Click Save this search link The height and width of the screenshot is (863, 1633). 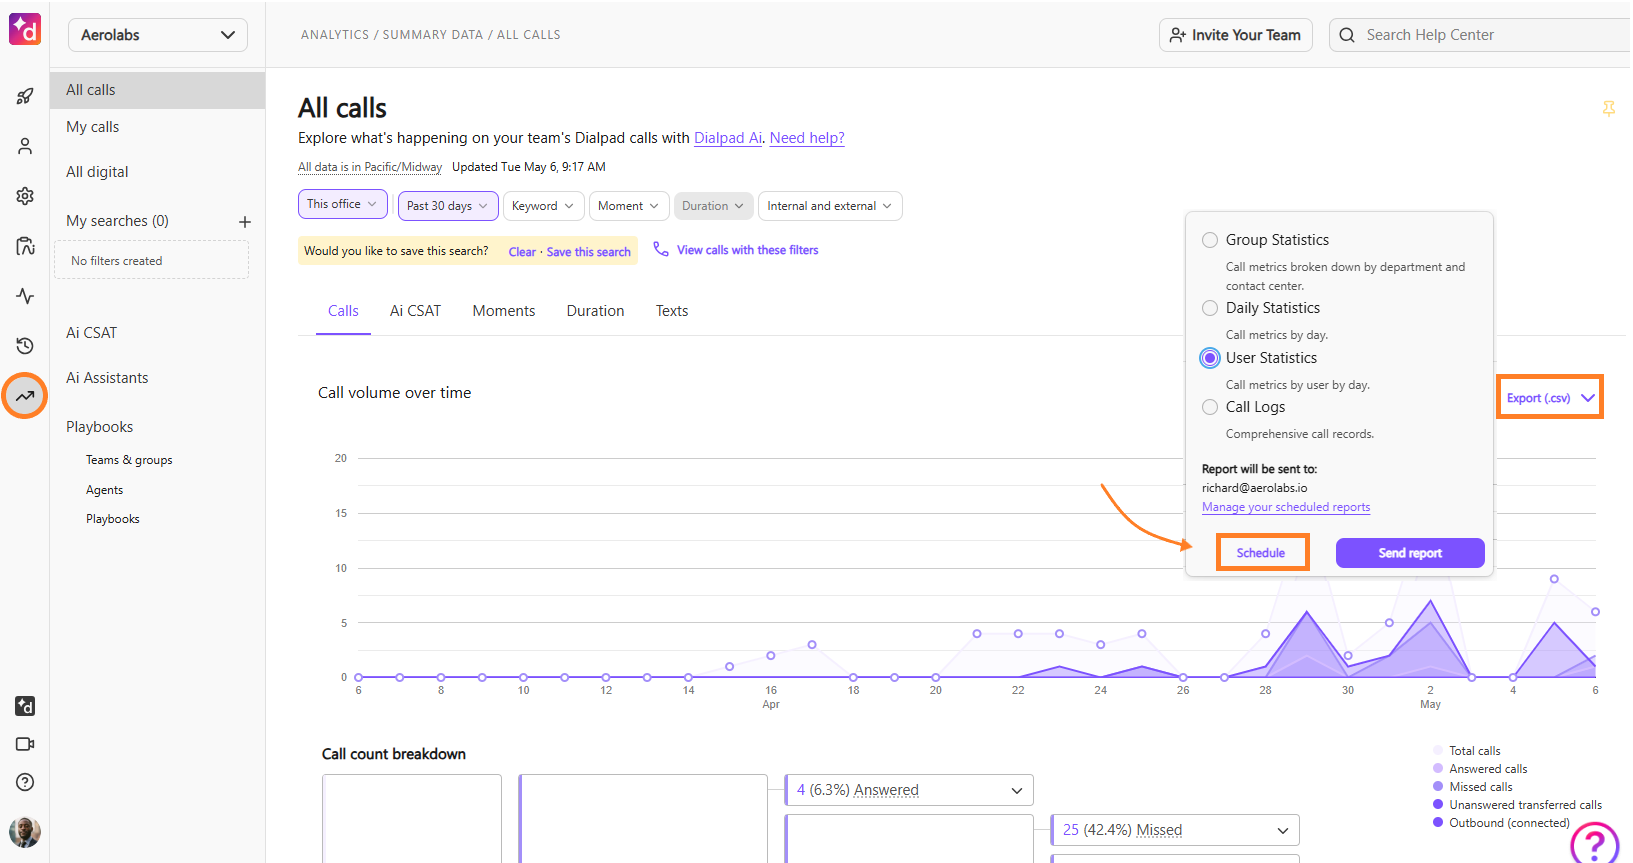click(588, 252)
